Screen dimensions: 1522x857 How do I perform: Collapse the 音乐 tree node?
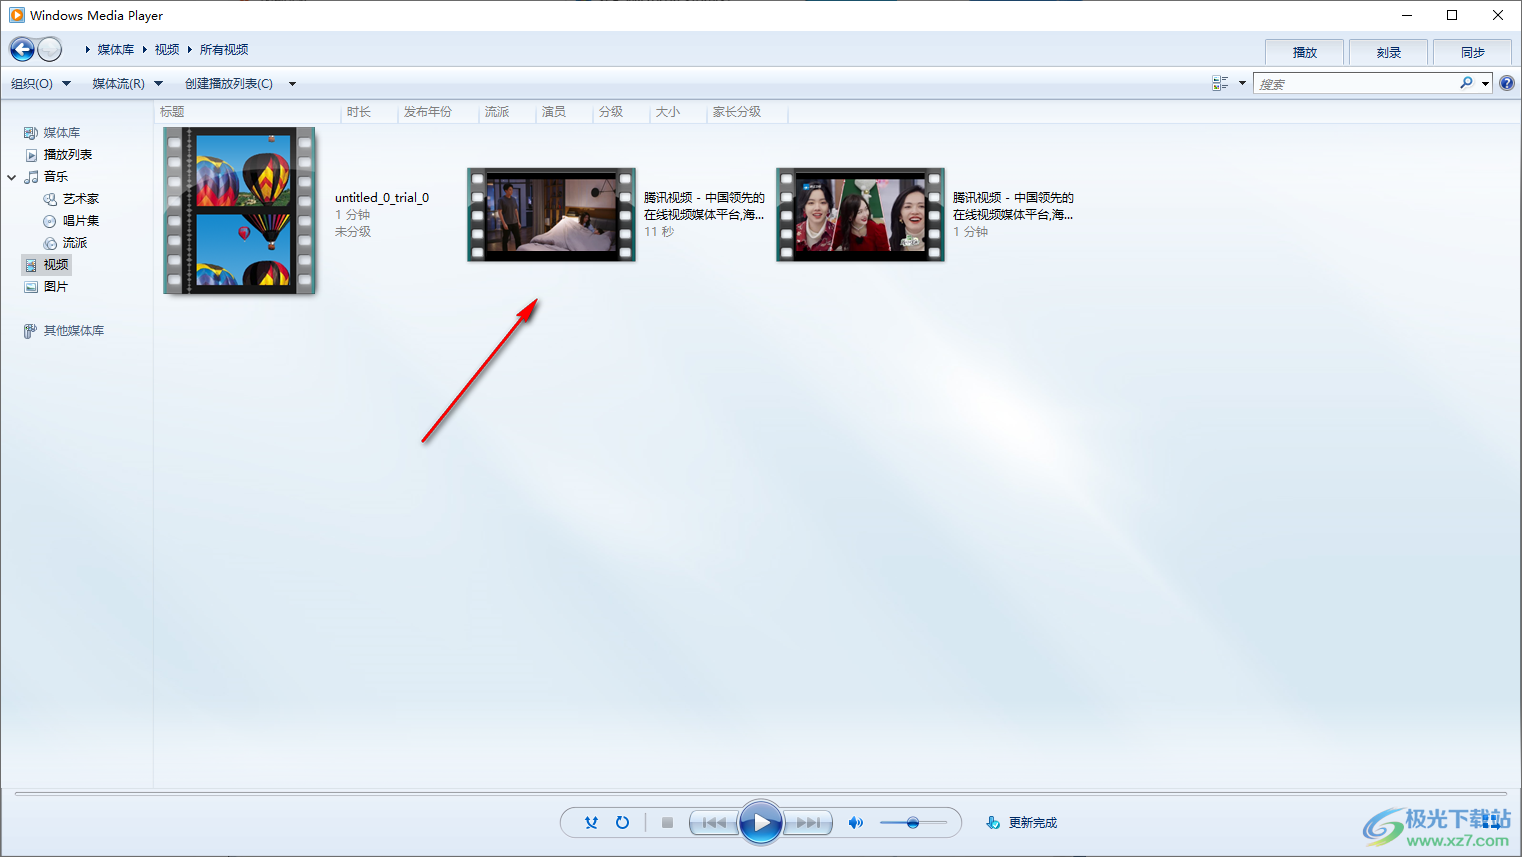[12, 177]
